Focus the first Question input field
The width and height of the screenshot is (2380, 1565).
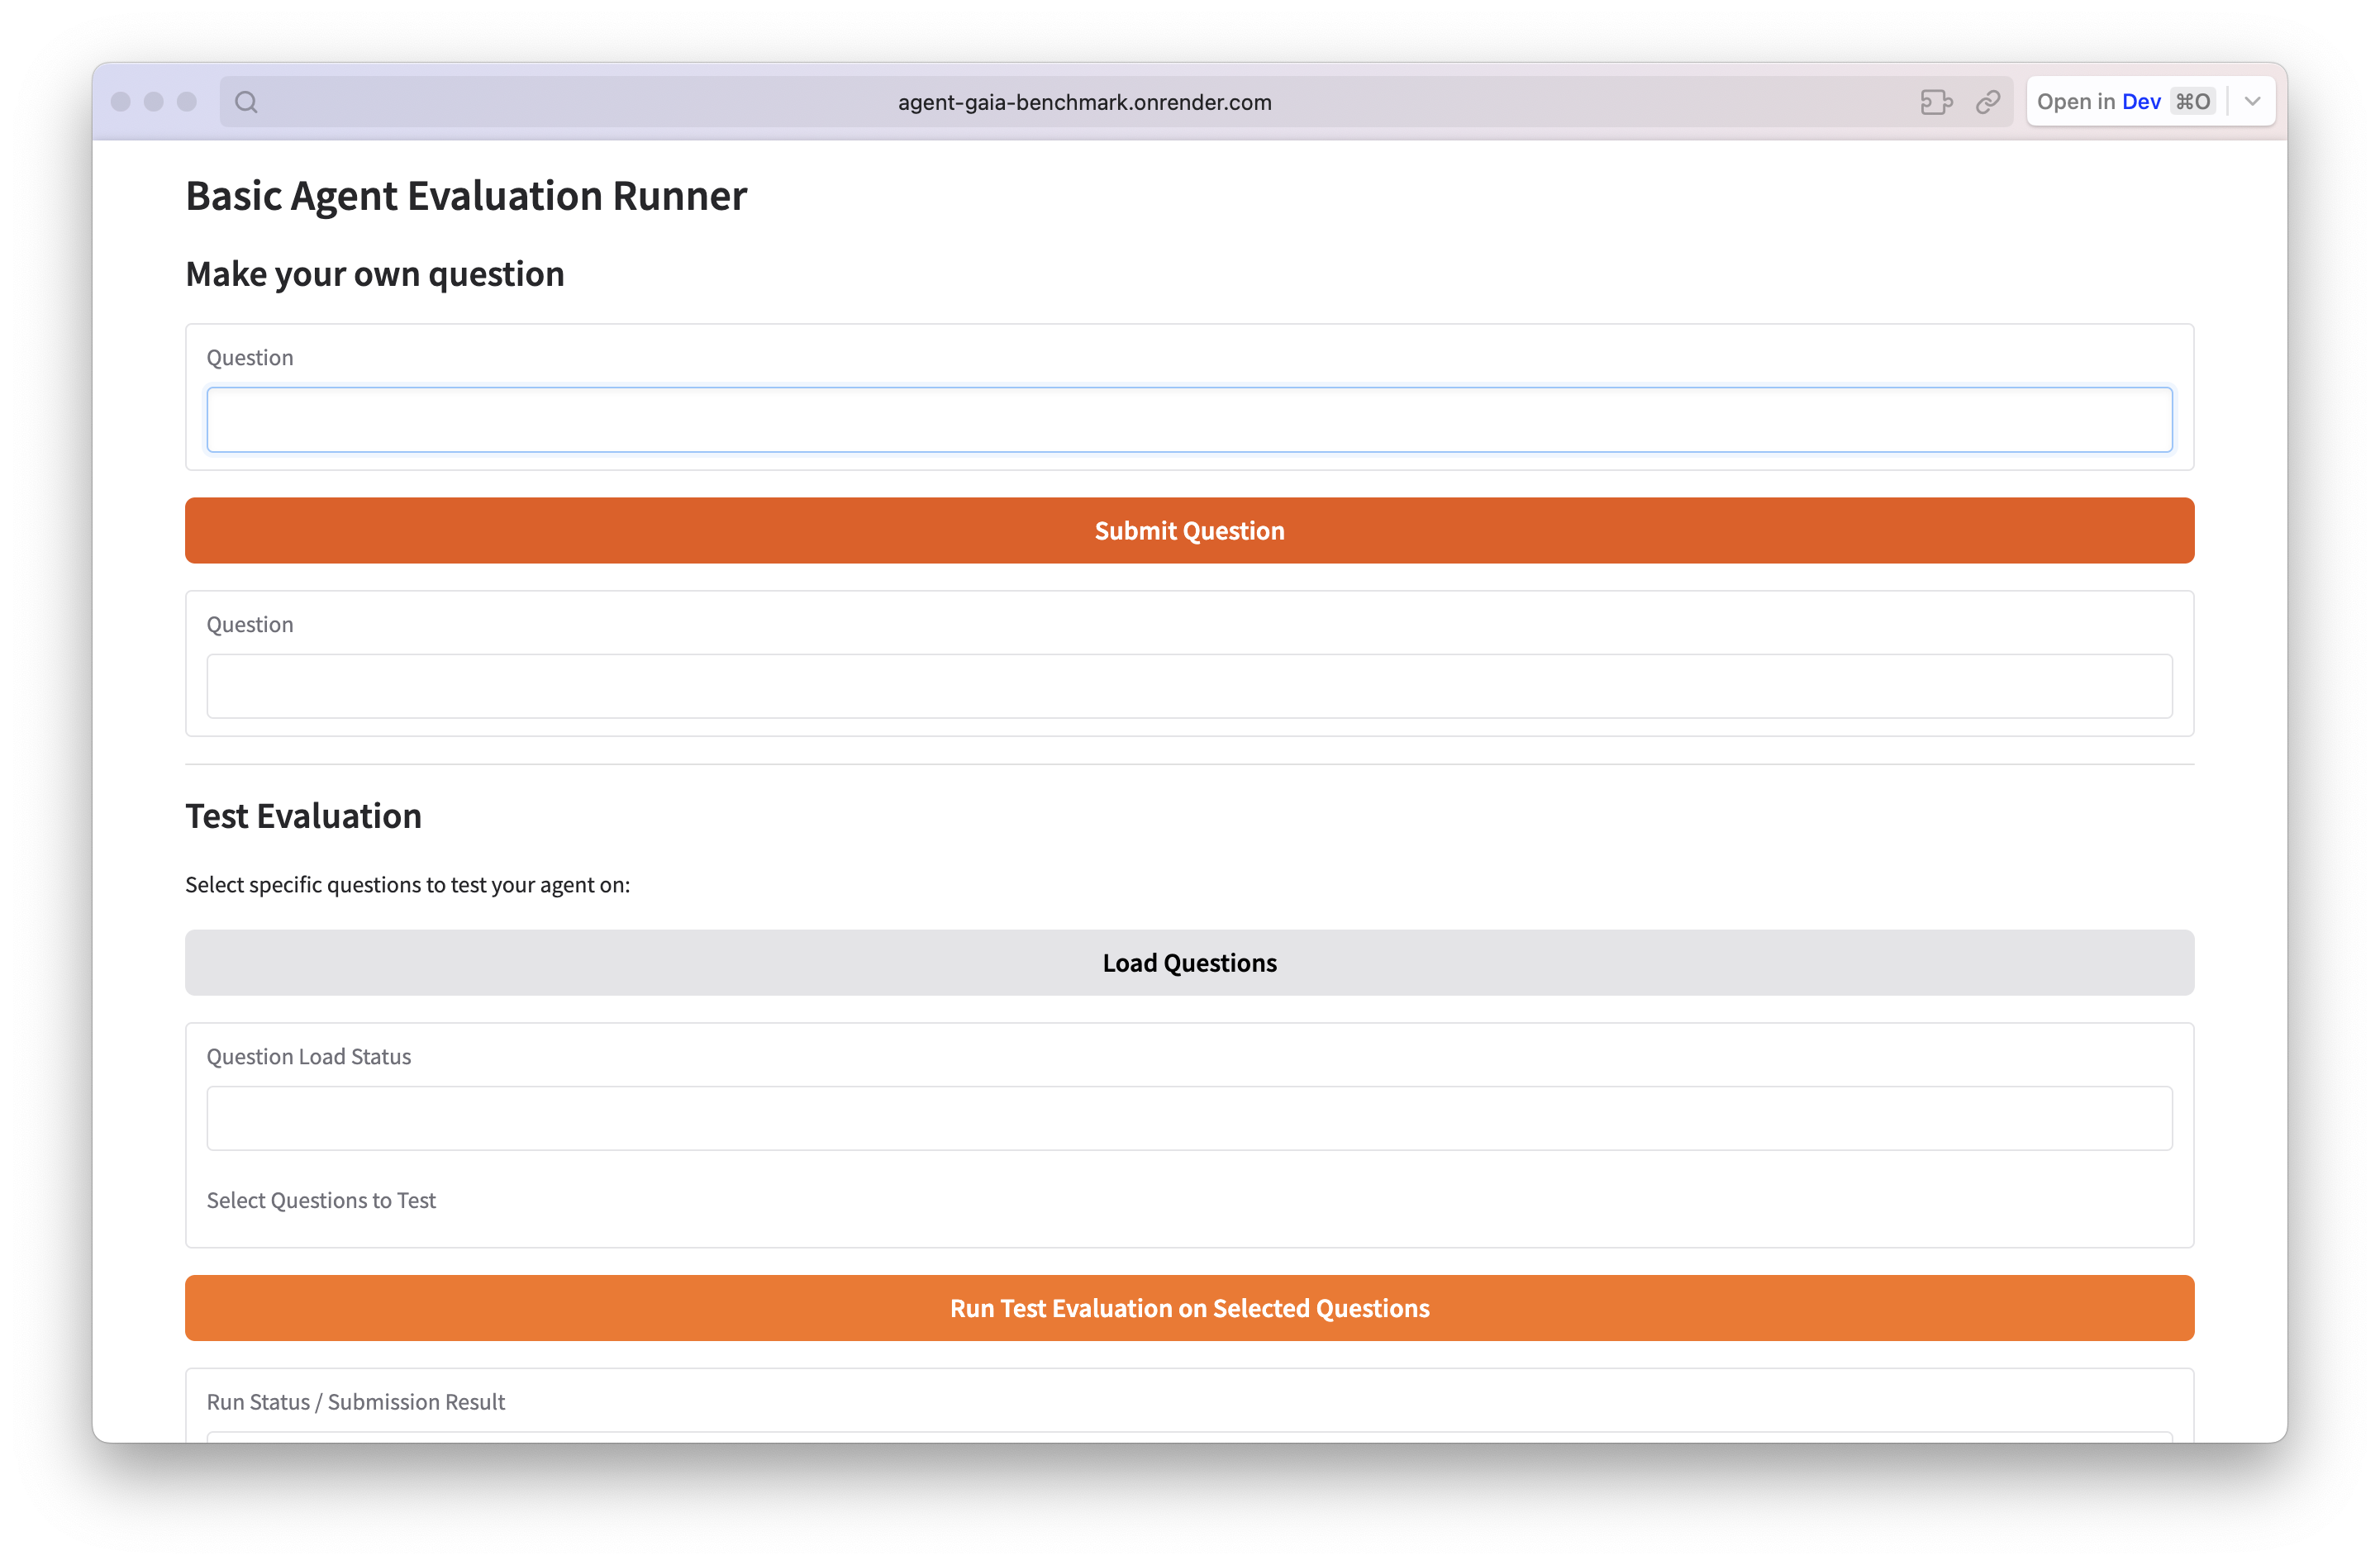pos(1189,420)
